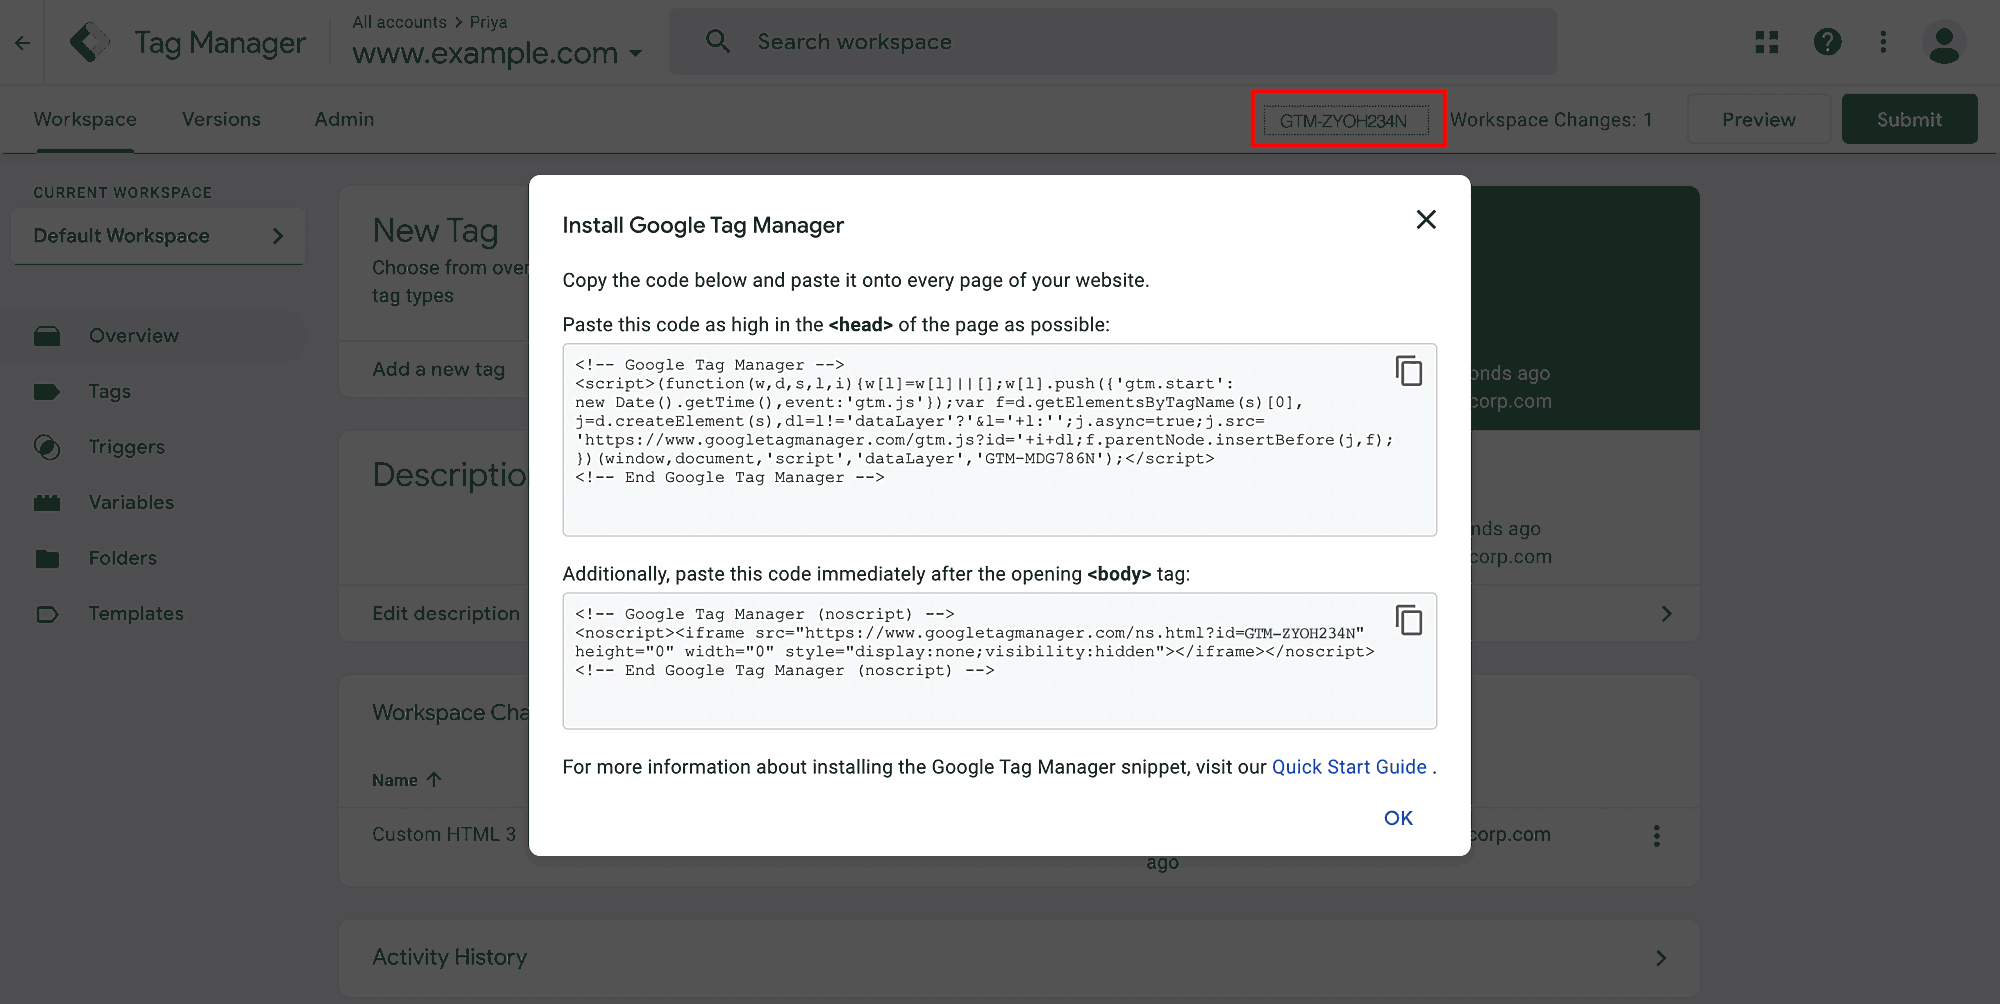Switch to the Admin tab

(x=344, y=119)
